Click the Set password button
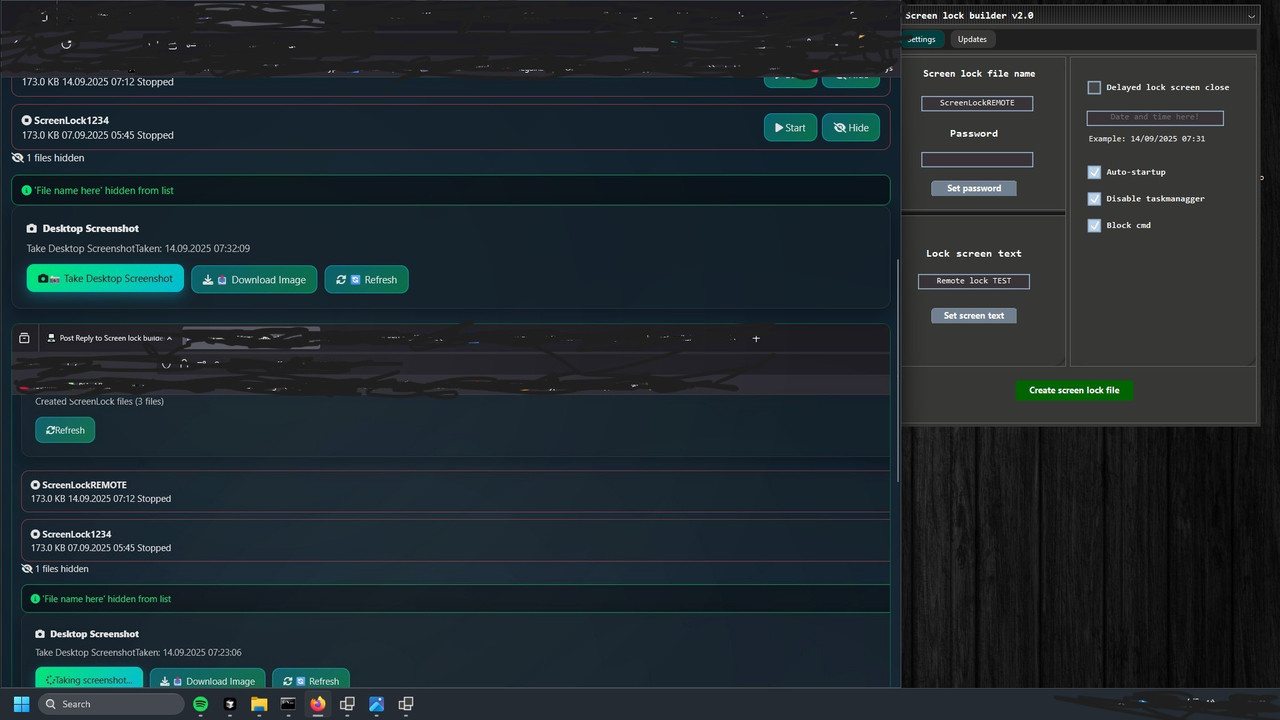This screenshot has height=720, width=1280. (x=974, y=188)
